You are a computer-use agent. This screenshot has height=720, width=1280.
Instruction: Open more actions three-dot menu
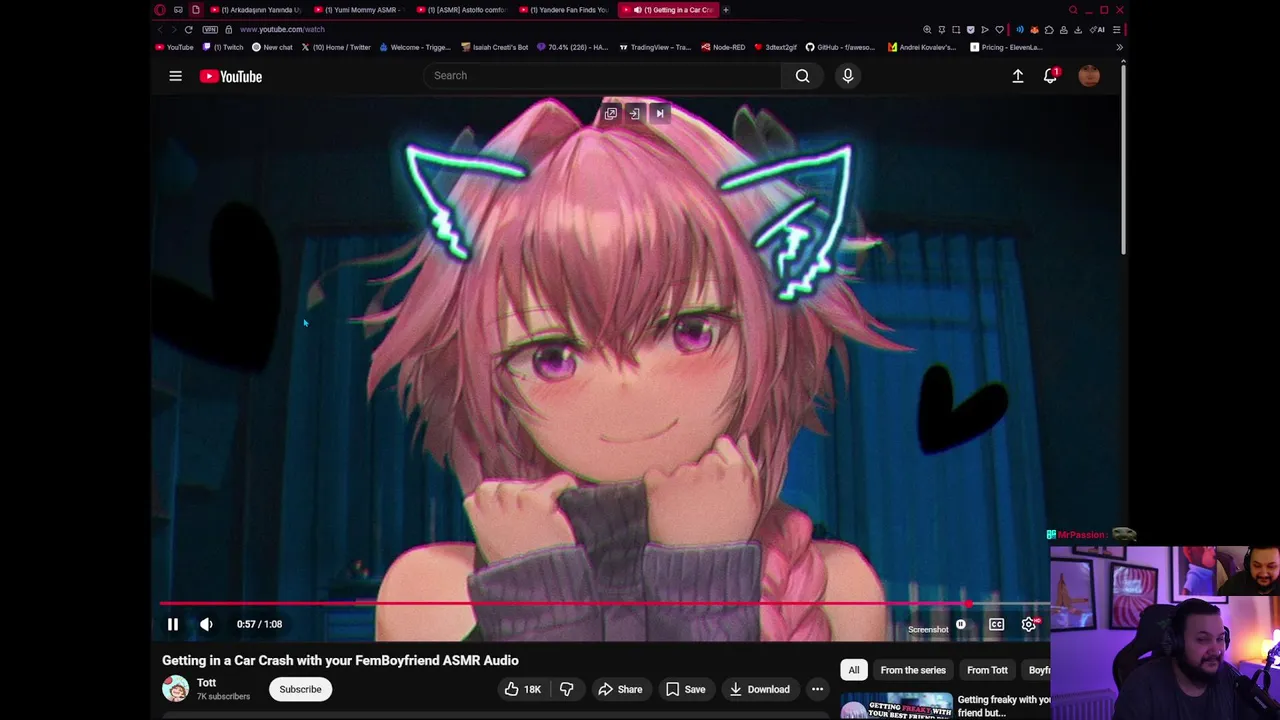(x=817, y=689)
